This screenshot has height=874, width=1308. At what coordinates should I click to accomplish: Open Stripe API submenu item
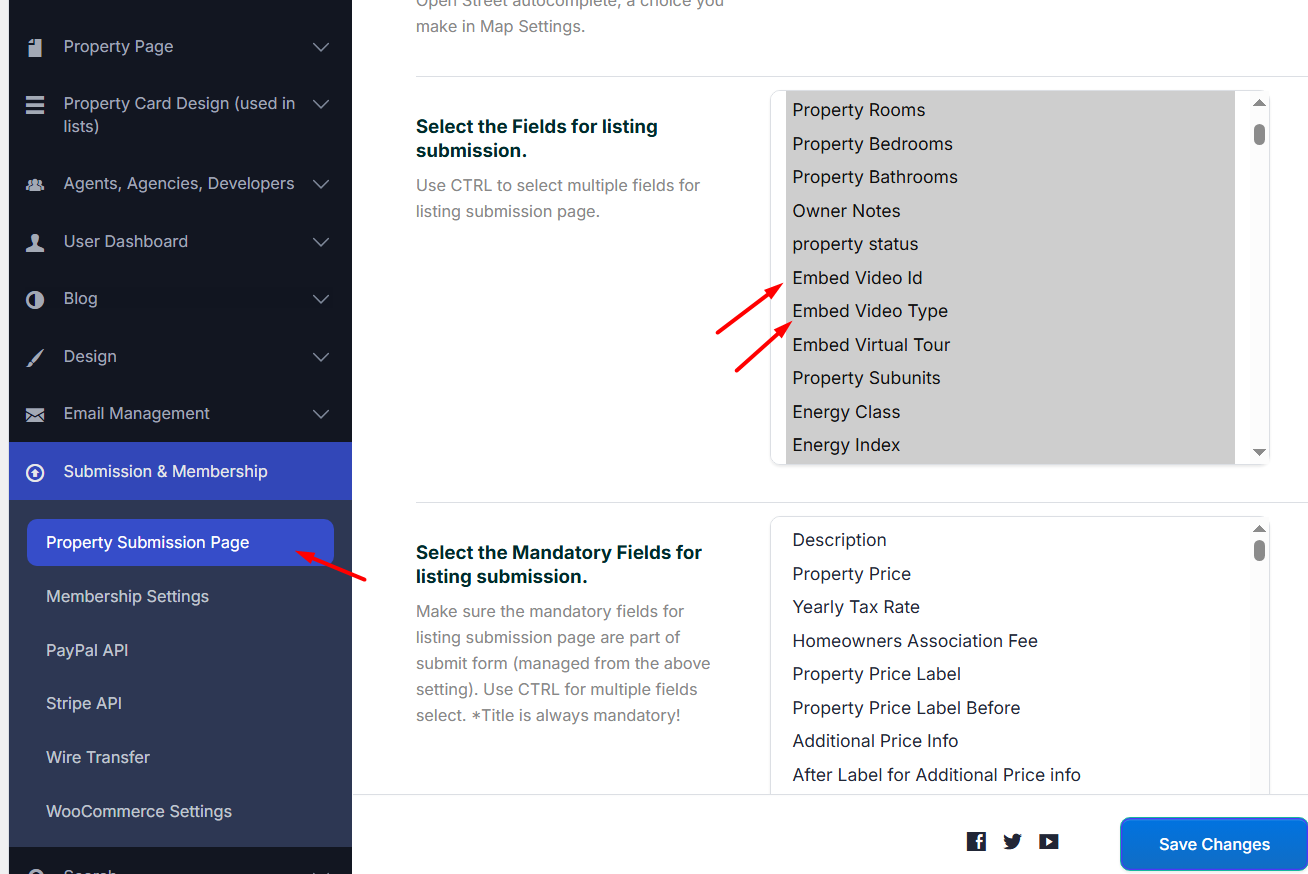point(84,703)
